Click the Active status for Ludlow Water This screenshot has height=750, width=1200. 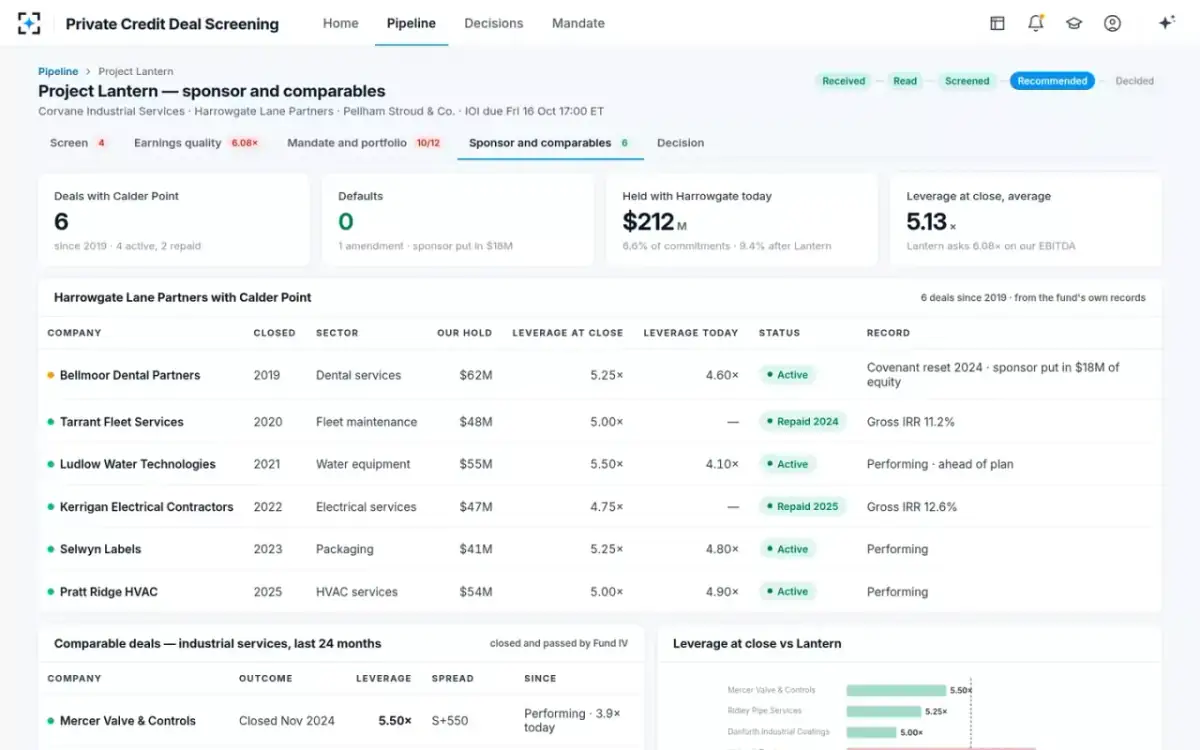coord(788,464)
